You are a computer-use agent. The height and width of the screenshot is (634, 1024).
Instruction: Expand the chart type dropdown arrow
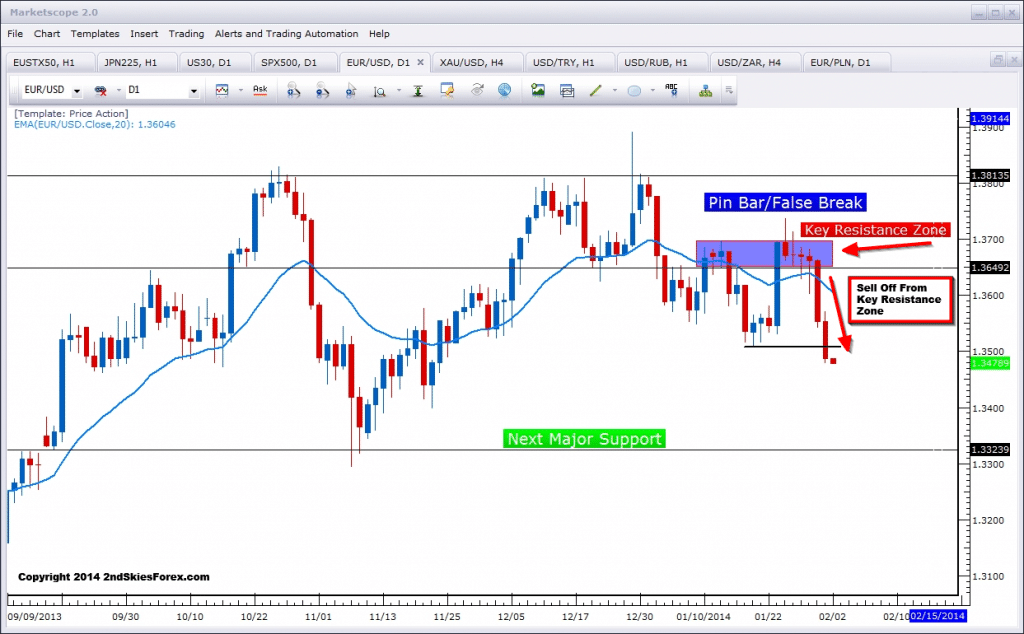click(240, 91)
